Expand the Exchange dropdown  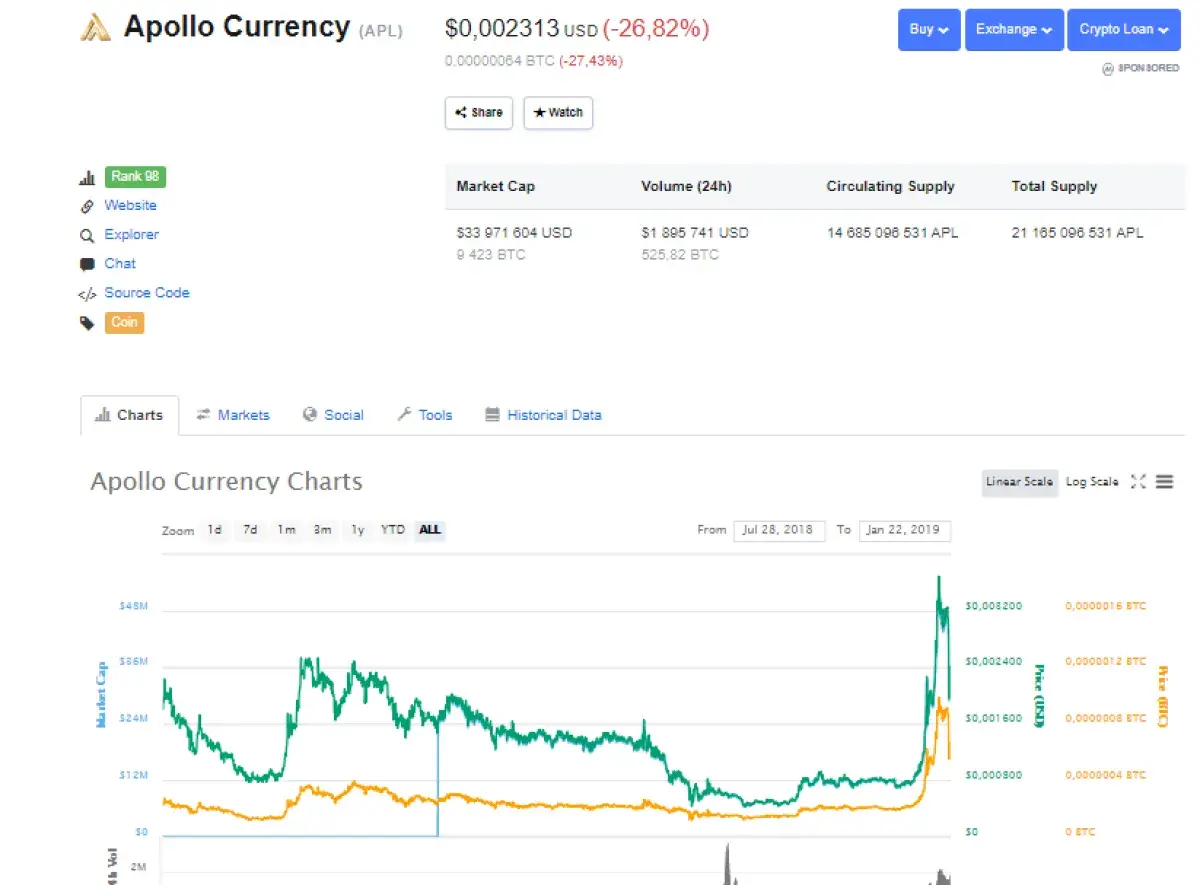pyautogui.click(x=1014, y=30)
